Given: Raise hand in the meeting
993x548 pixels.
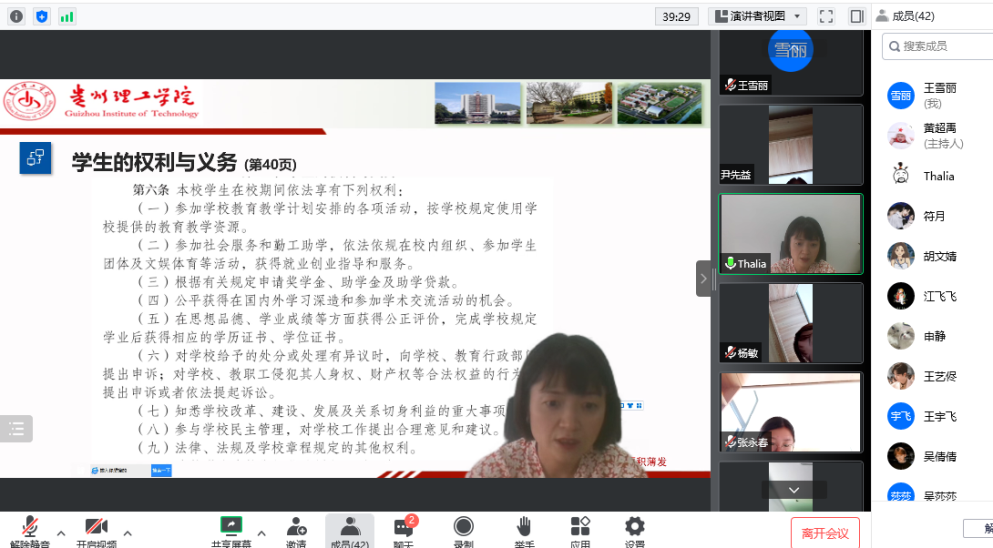Looking at the screenshot, I should click(523, 527).
